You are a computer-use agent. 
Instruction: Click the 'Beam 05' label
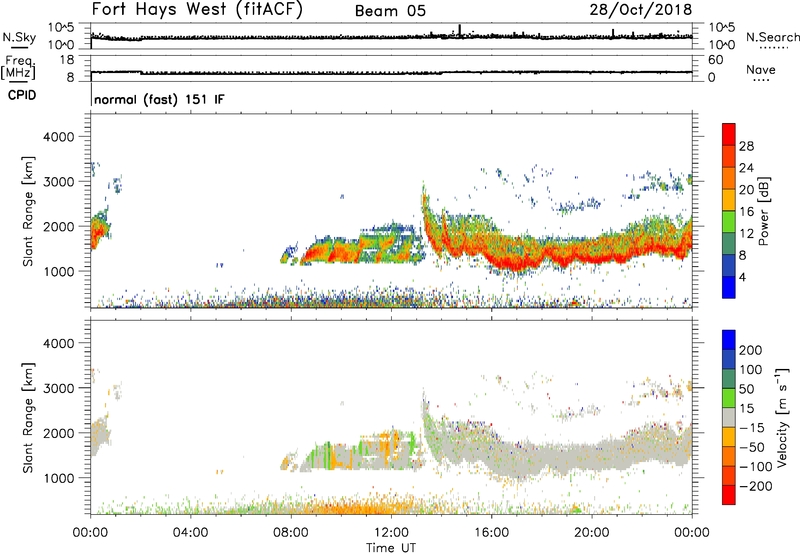[x=390, y=11]
